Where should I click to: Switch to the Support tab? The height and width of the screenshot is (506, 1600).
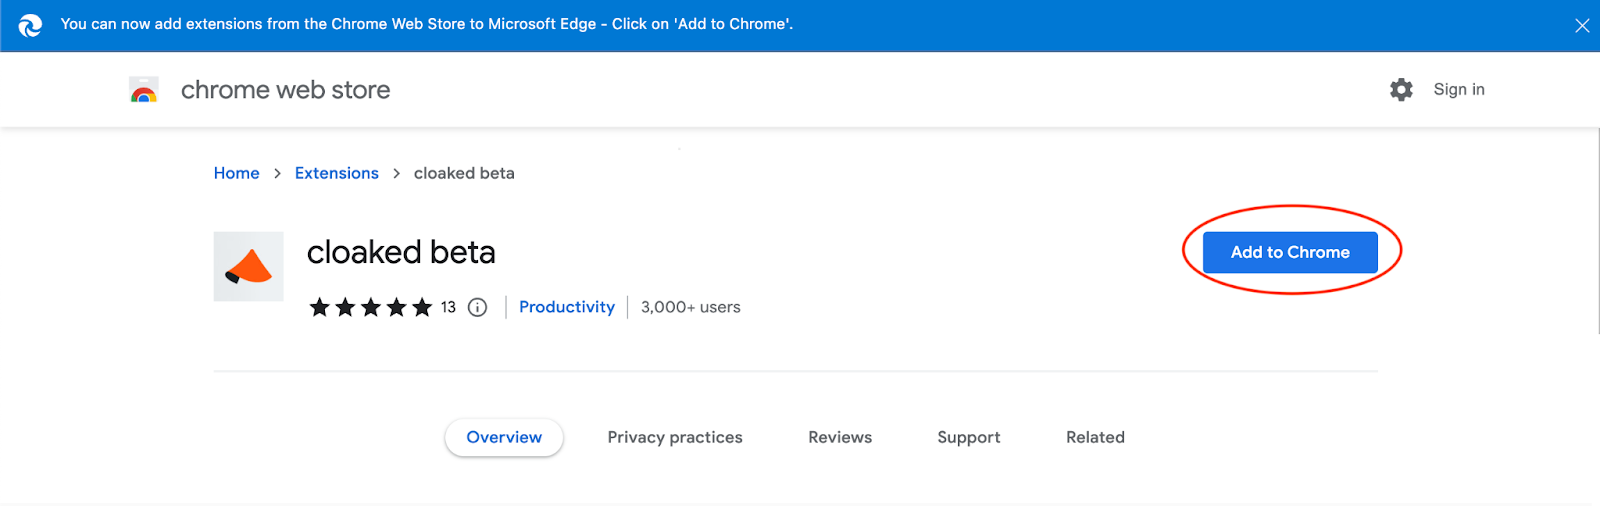tap(969, 437)
